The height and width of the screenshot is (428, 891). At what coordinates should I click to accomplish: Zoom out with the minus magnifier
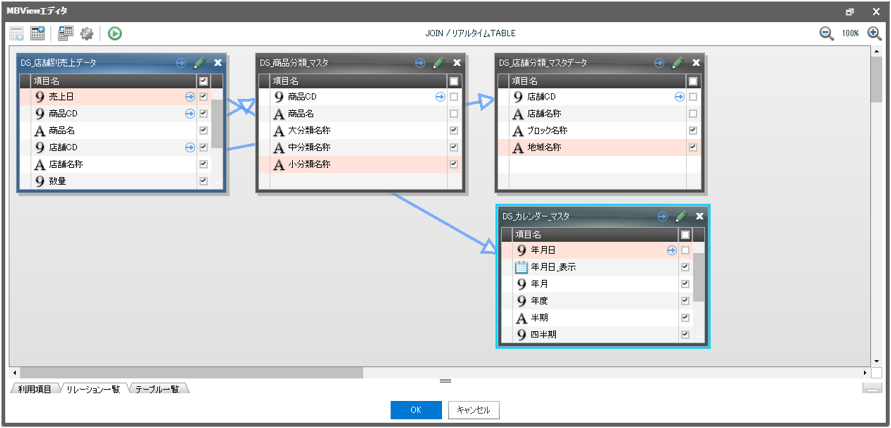coord(826,34)
